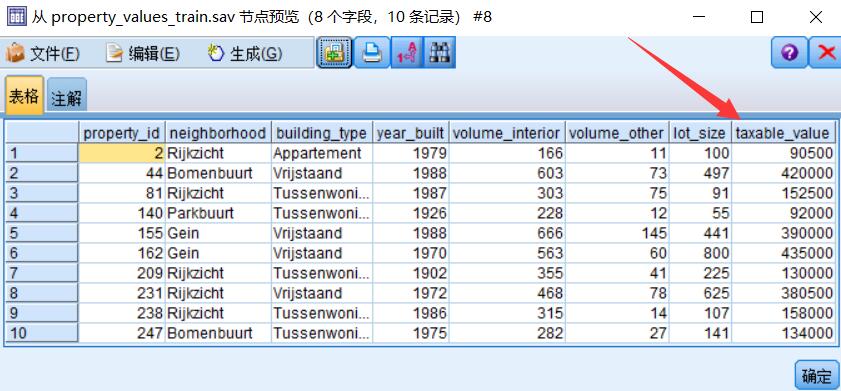Click property_id cell 231
Image resolution: width=841 pixels, height=391 pixels.
[122, 293]
